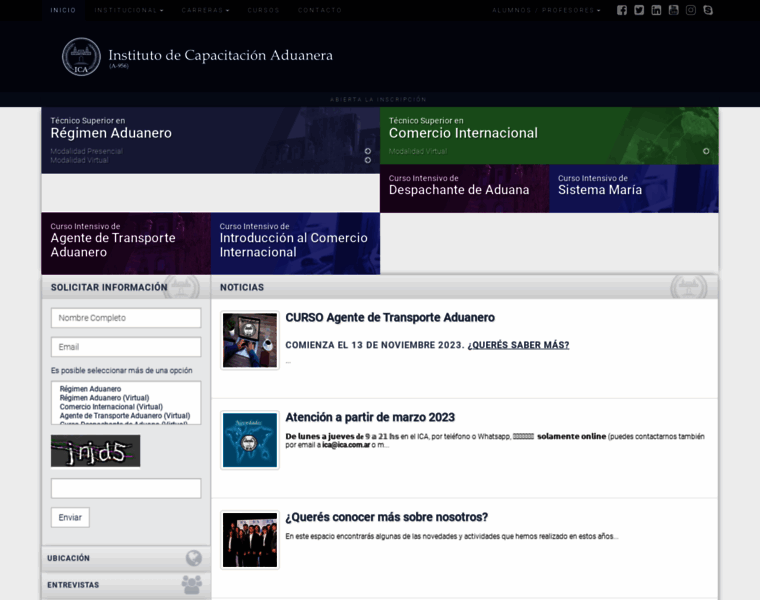
Task: Click the Instituto de Capacitación Aduanera title
Action: 221,55
